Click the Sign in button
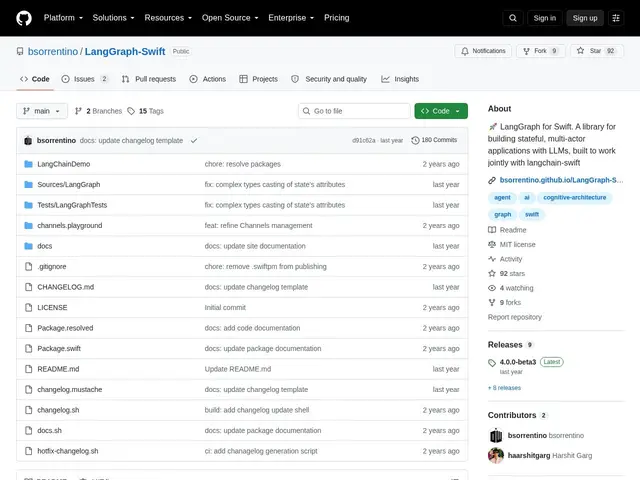 click(x=544, y=18)
